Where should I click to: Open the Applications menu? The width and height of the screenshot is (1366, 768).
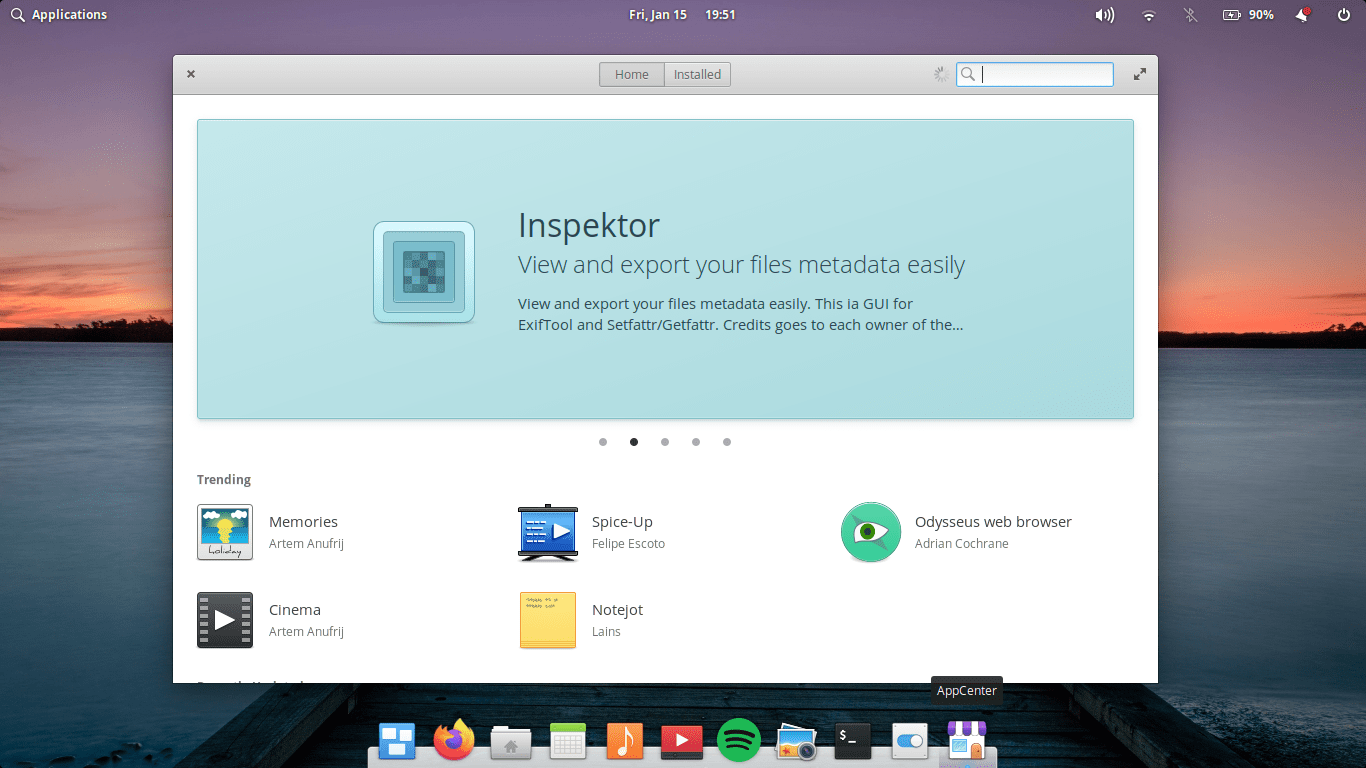pyautogui.click(x=59, y=15)
